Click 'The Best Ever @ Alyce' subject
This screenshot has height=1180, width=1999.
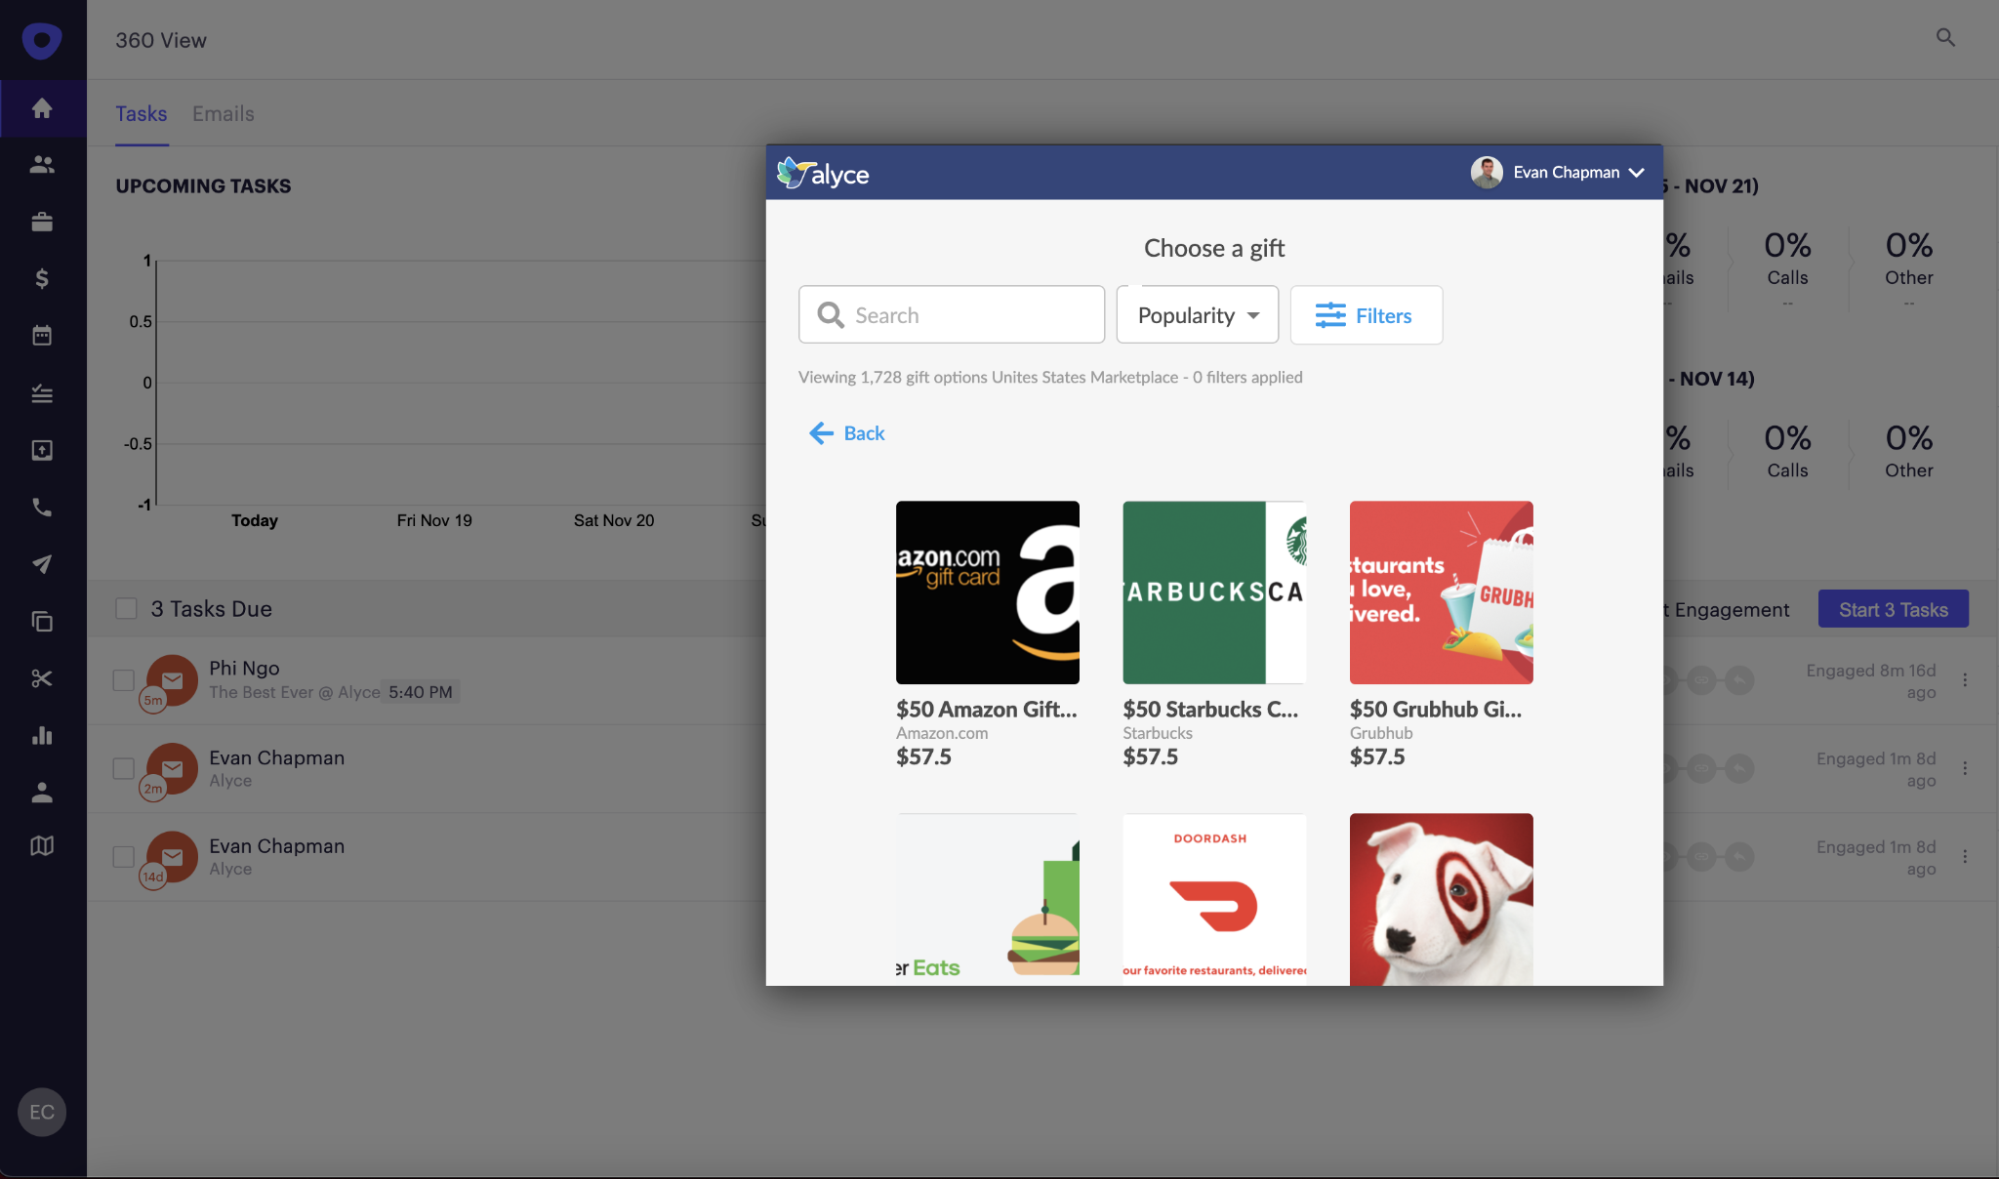[294, 692]
